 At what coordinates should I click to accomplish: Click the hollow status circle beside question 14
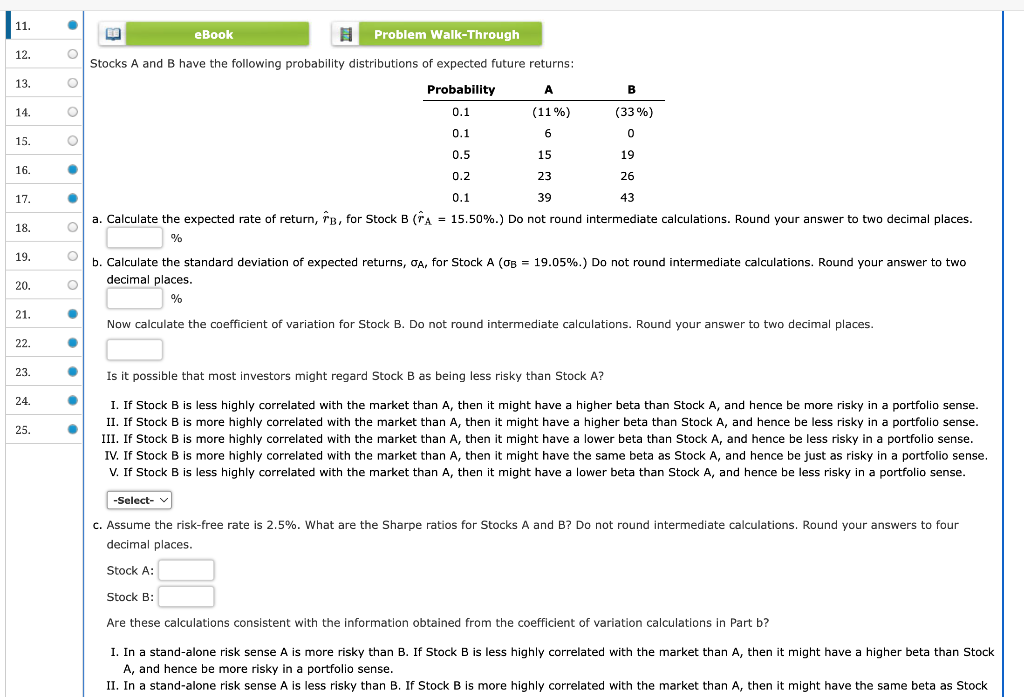pos(70,111)
